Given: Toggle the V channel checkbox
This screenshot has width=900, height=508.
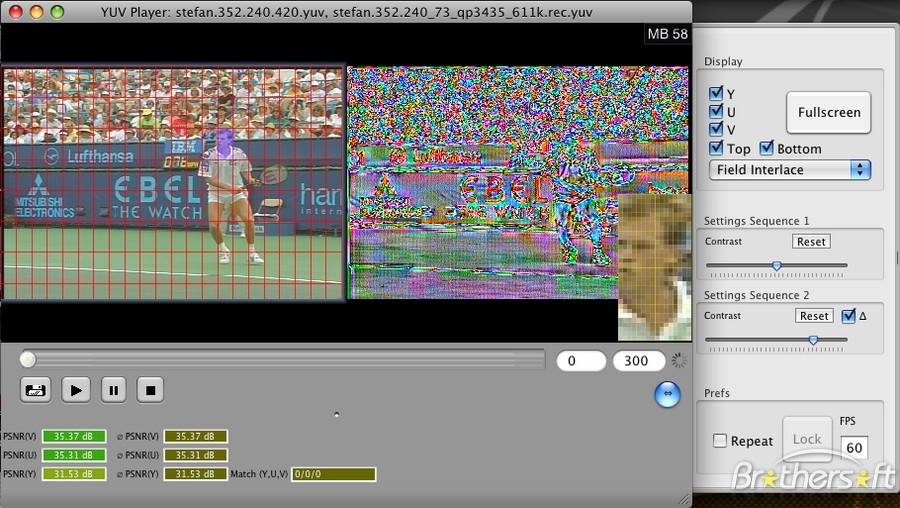Looking at the screenshot, I should [x=716, y=129].
